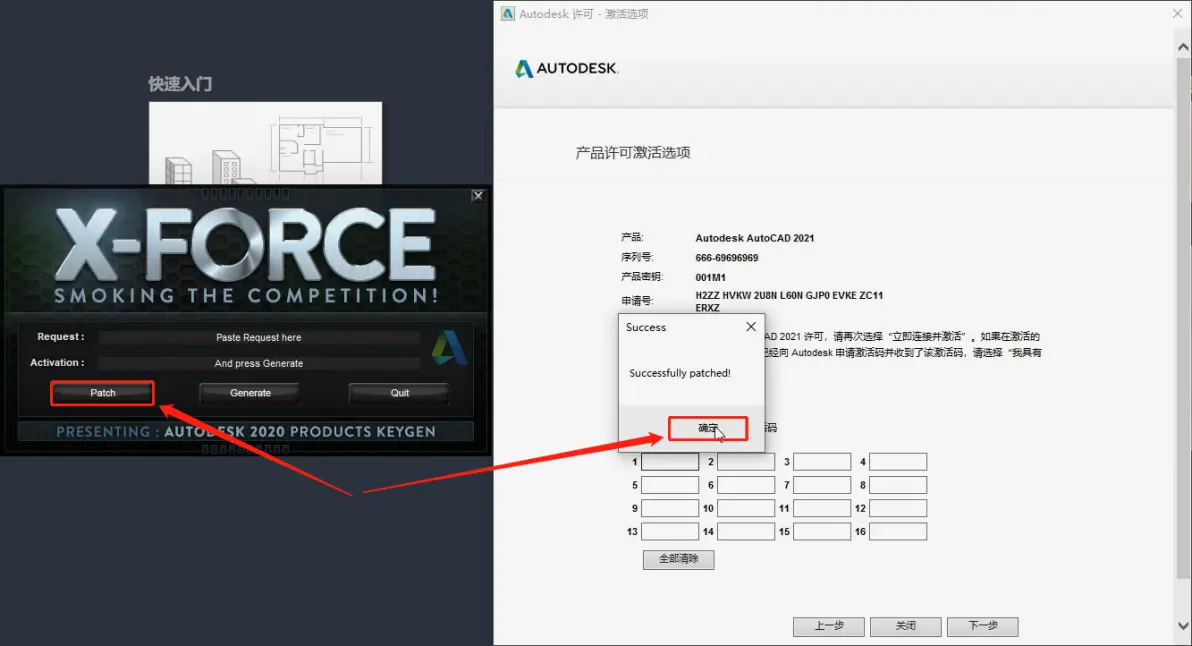Click the Autodesk icon in the license window title bar

point(507,14)
